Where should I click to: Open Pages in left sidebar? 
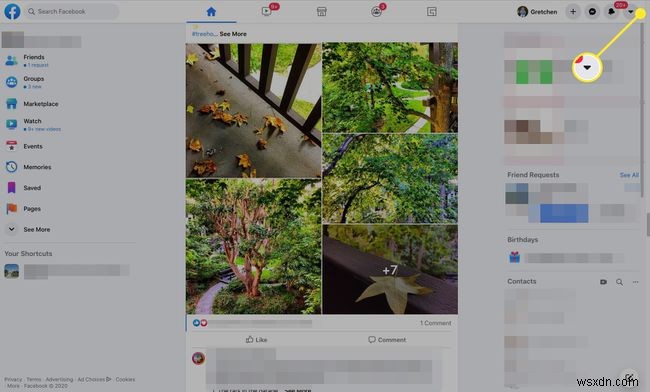pyautogui.click(x=23, y=208)
